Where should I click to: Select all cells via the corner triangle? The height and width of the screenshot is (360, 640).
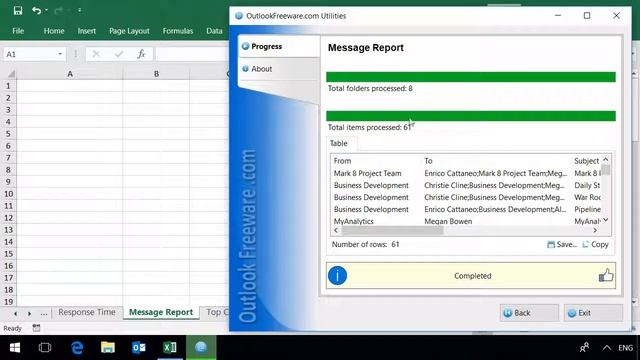[11, 74]
